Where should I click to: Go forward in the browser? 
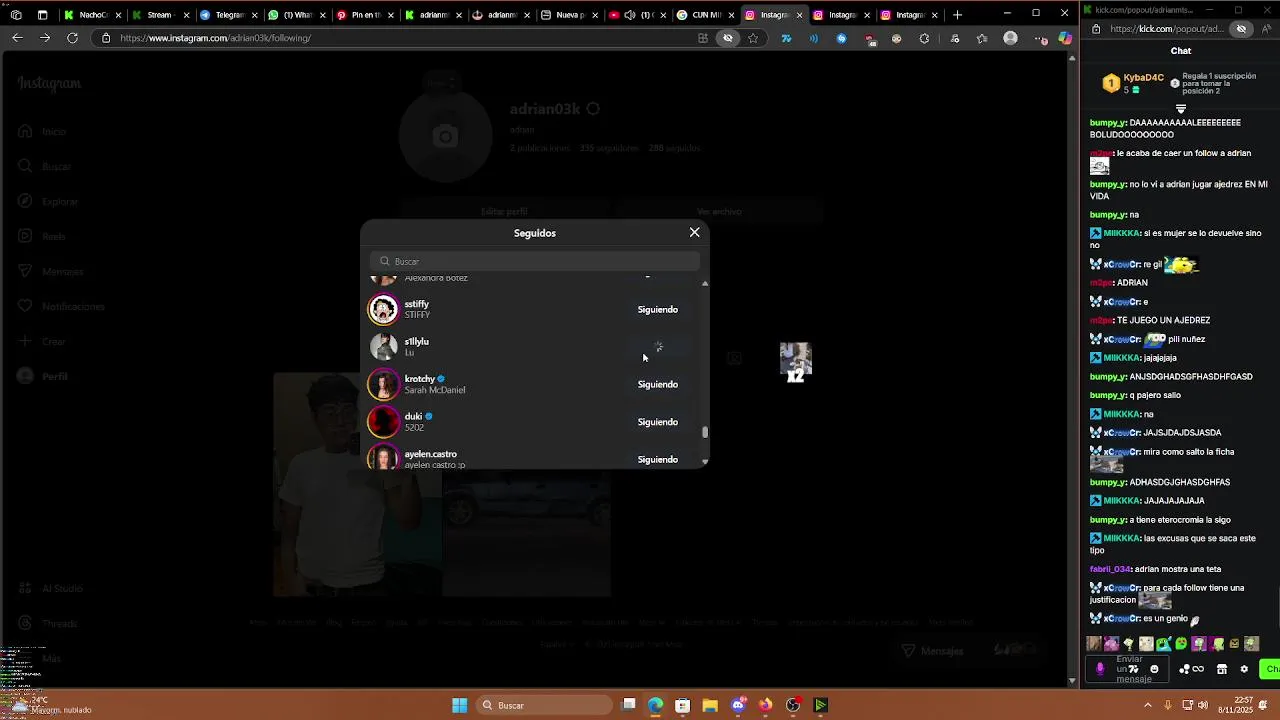[x=45, y=37]
